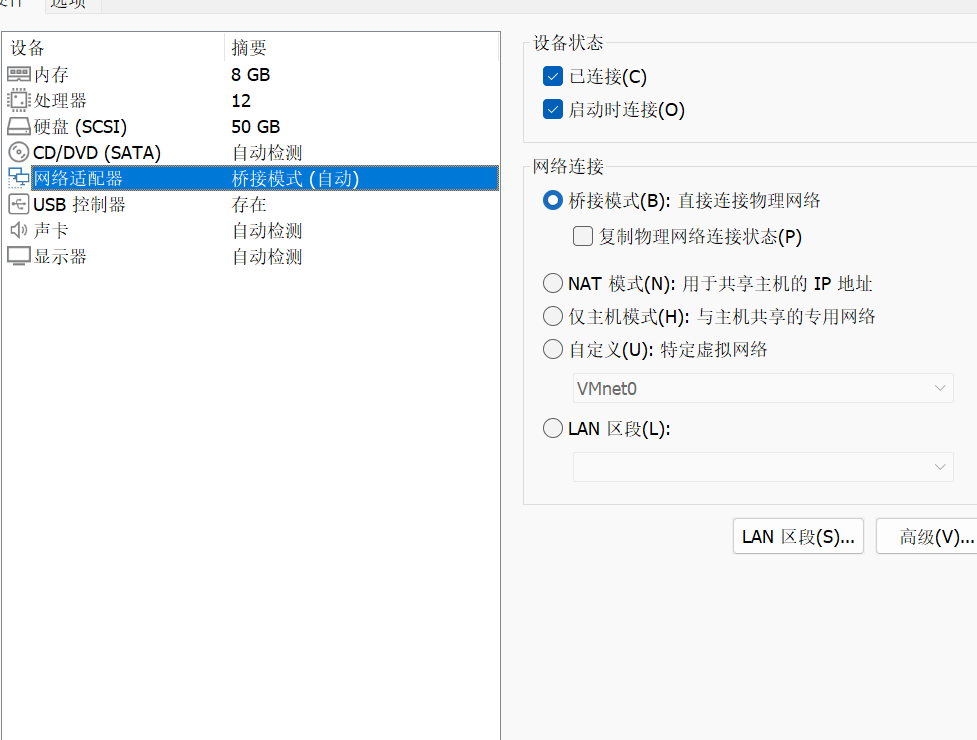
Task: Click the 存在 USB summary value
Action: click(249, 204)
